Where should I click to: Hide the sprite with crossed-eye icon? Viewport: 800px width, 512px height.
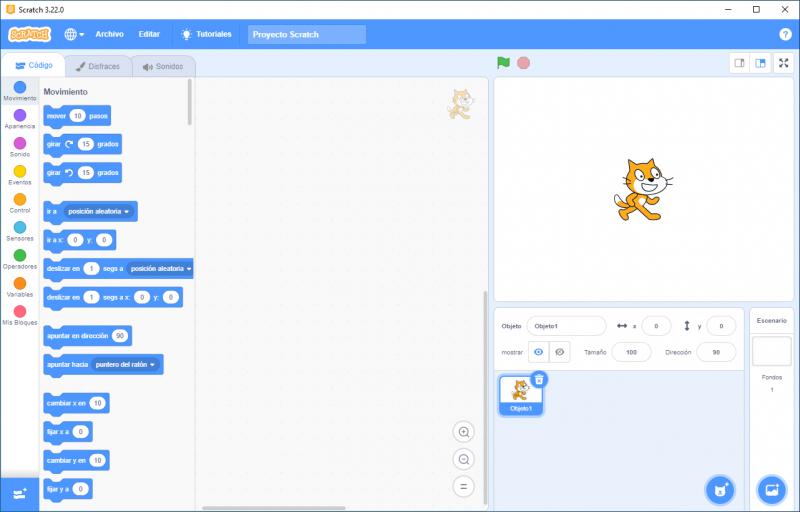click(560, 352)
